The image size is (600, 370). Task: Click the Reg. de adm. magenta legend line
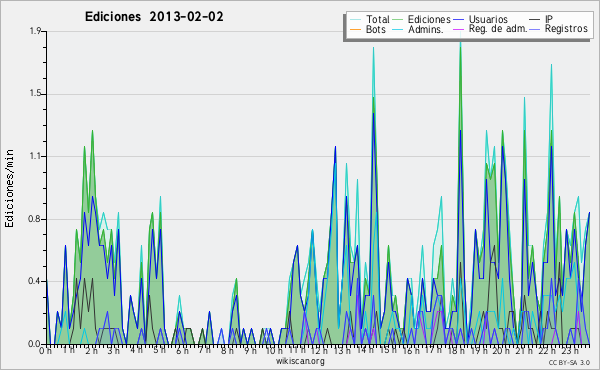(458, 29)
